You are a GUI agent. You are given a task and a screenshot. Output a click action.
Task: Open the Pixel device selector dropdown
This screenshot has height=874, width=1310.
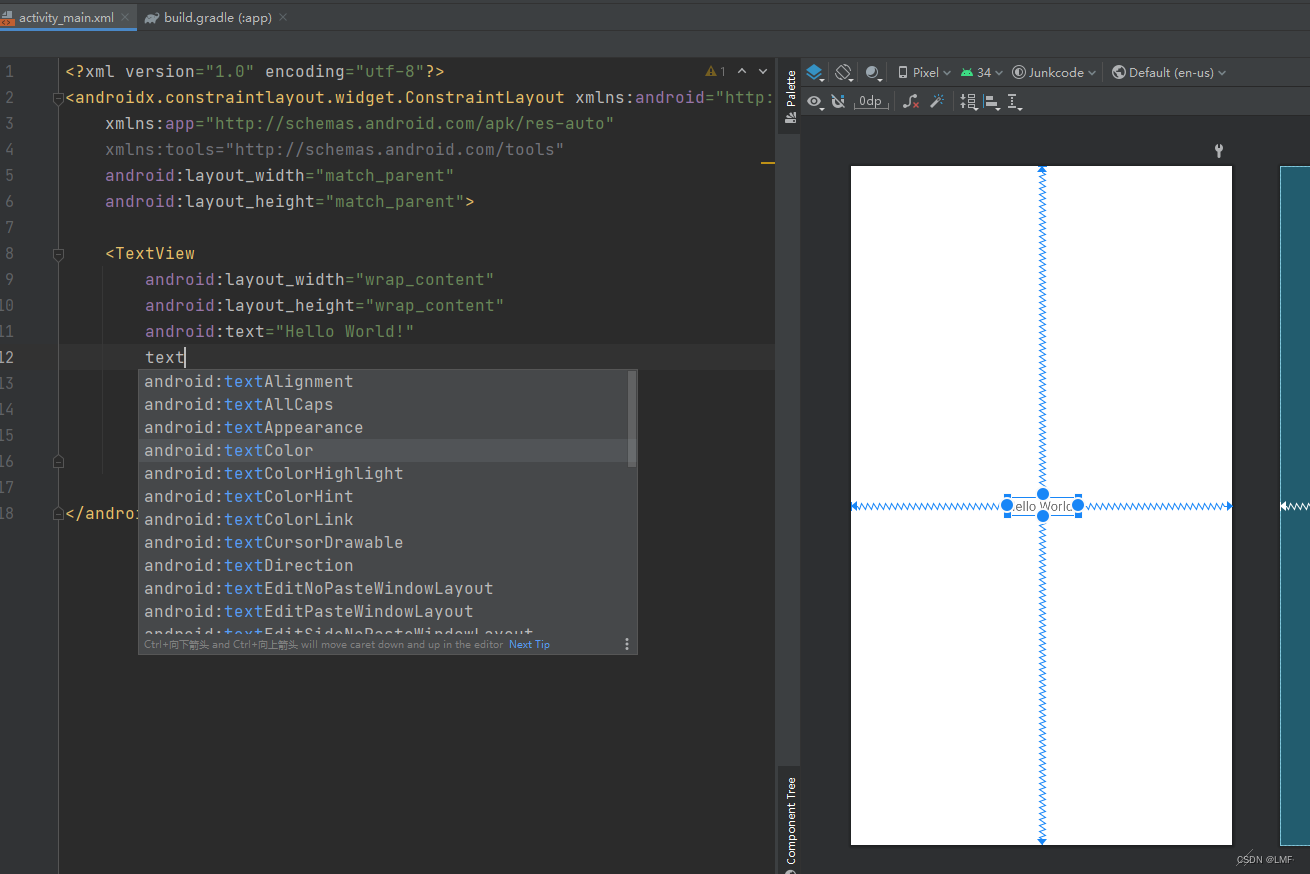pos(922,71)
